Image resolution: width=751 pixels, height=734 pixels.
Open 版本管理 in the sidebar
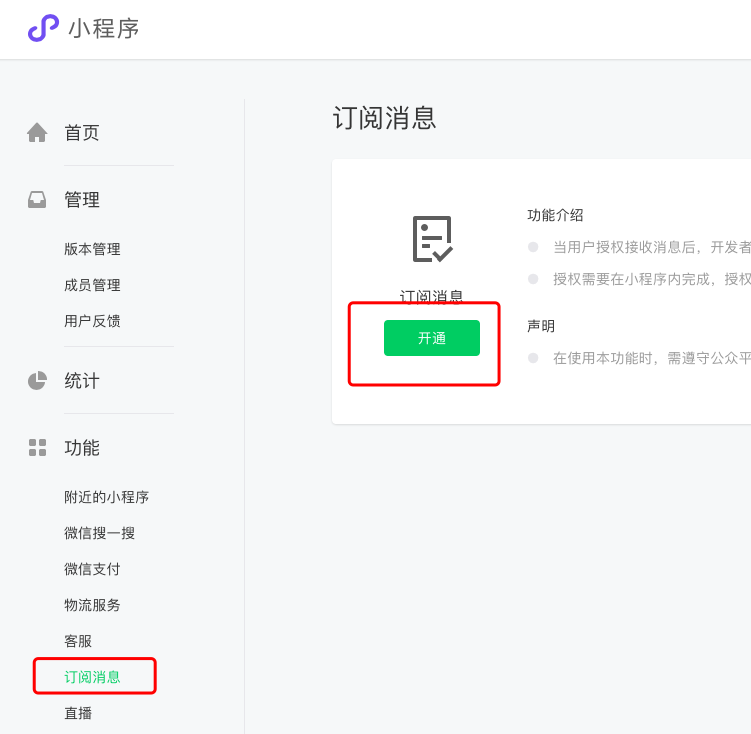(x=92, y=249)
